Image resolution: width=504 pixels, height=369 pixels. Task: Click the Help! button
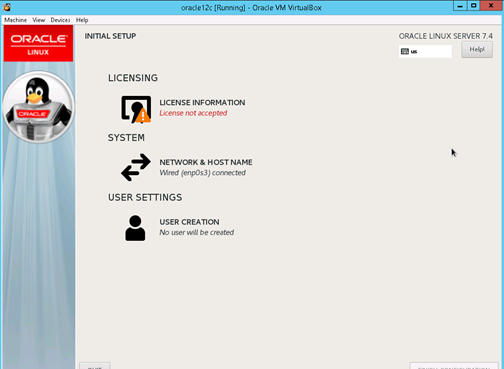tap(477, 50)
